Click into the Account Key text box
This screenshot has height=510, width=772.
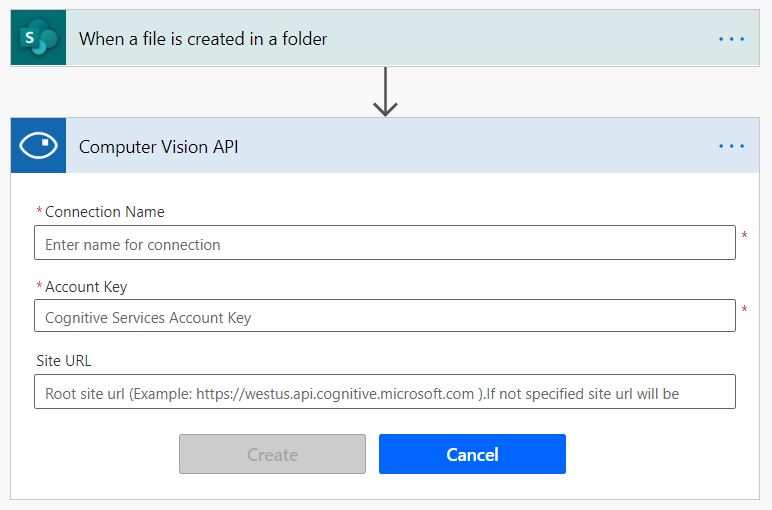coord(384,317)
